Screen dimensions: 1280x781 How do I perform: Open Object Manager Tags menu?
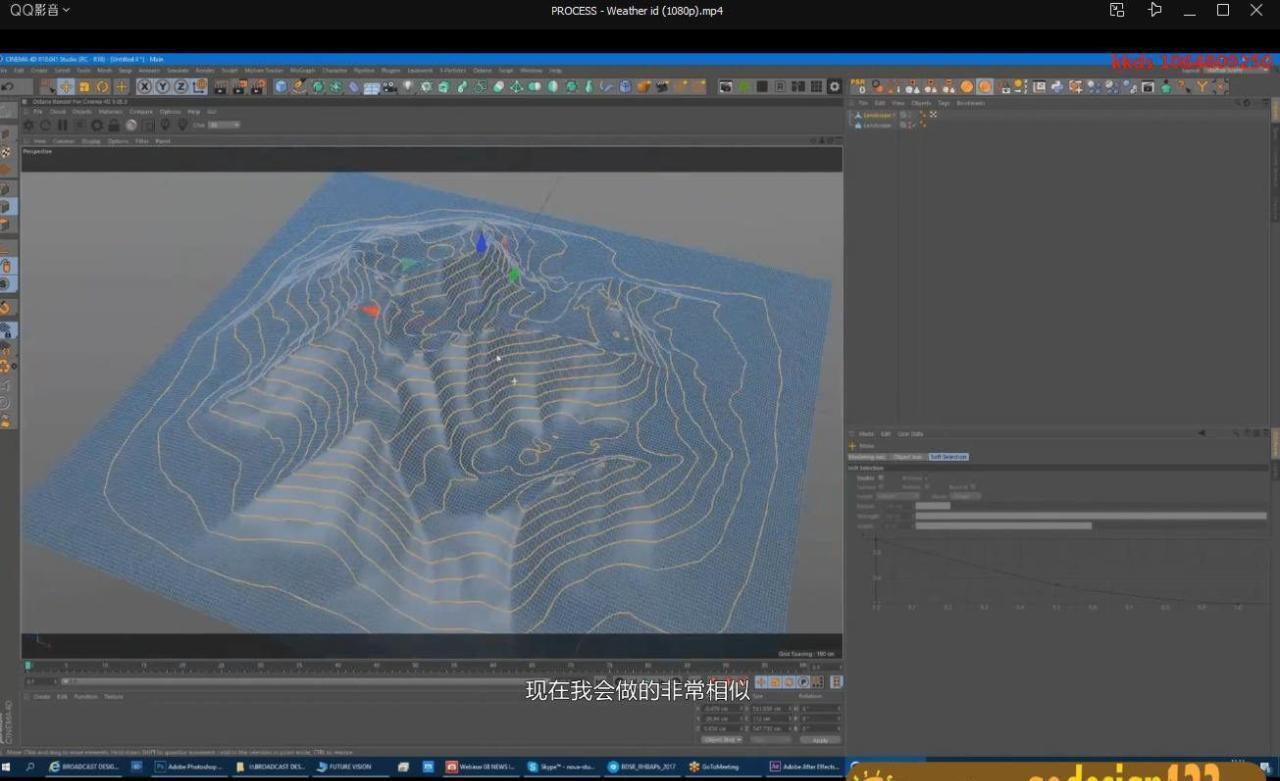pos(944,103)
